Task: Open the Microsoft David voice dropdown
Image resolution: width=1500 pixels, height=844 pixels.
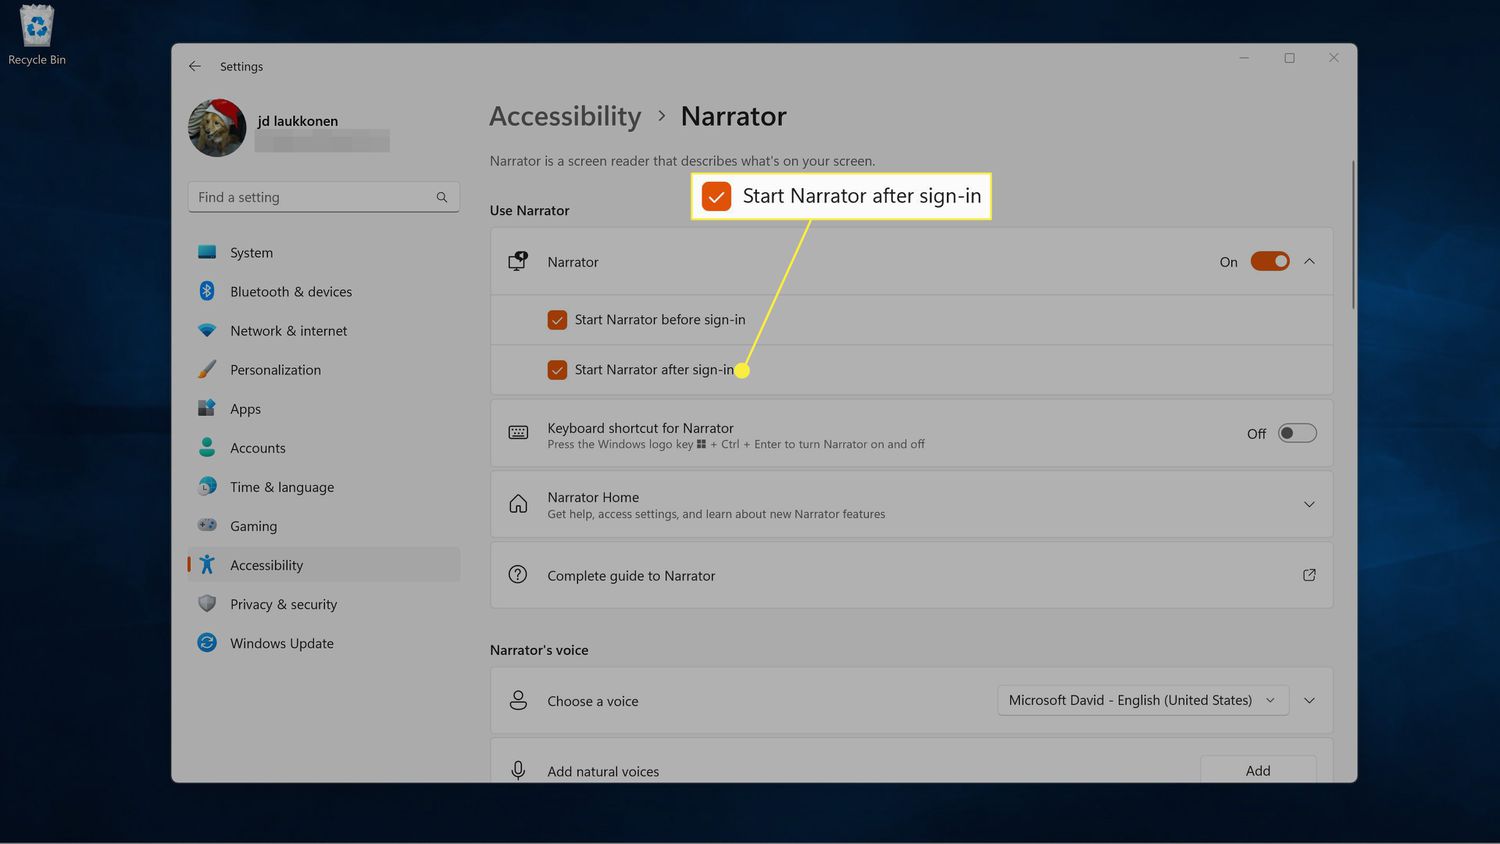Action: coord(1143,700)
